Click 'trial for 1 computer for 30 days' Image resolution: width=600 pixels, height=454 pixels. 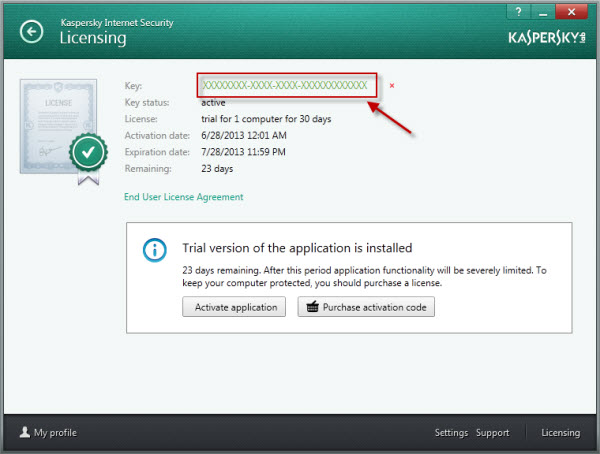(266, 119)
